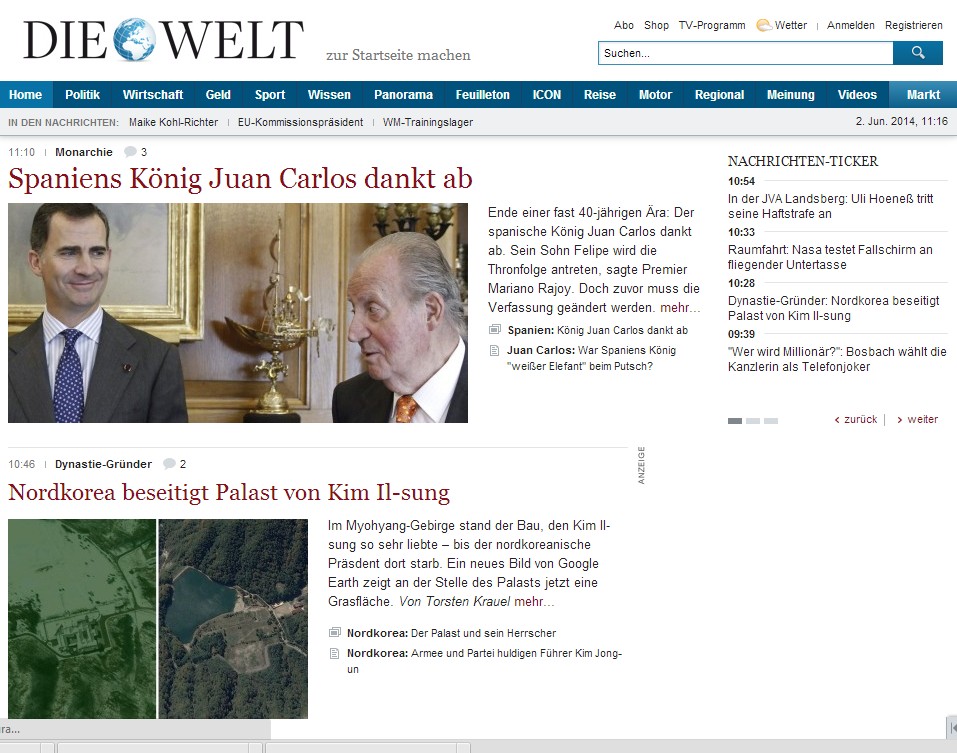957x753 pixels.
Task: Switch to the Feuilleton section tab
Action: 482,95
